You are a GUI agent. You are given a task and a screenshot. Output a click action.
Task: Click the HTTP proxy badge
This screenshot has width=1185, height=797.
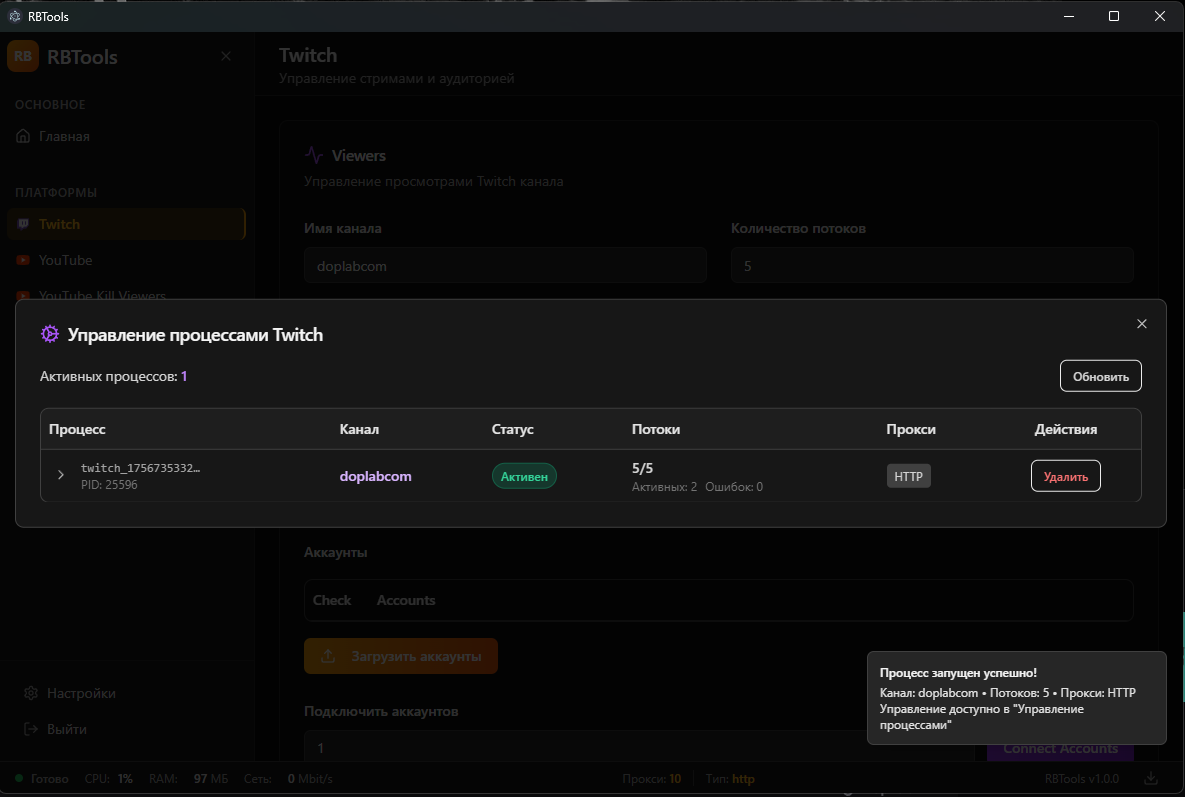point(908,476)
